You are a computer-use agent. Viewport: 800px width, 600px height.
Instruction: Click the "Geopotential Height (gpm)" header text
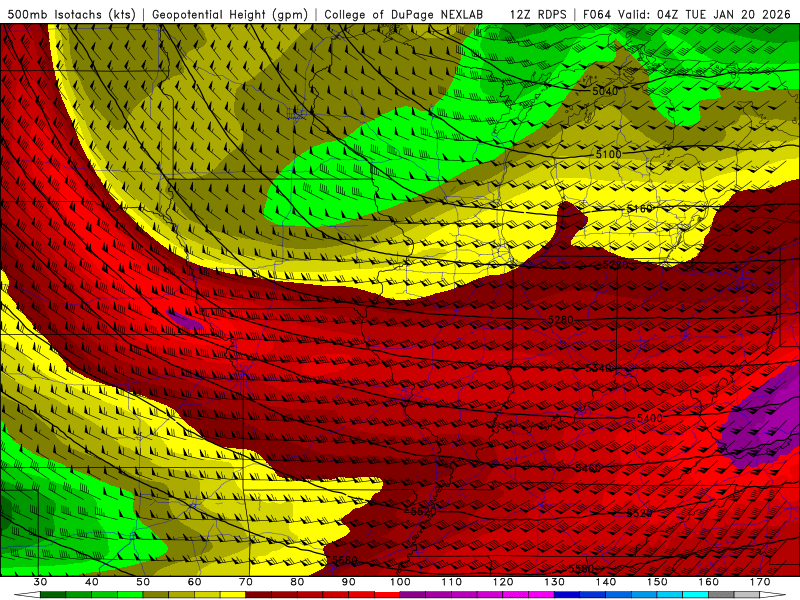pyautogui.click(x=230, y=14)
